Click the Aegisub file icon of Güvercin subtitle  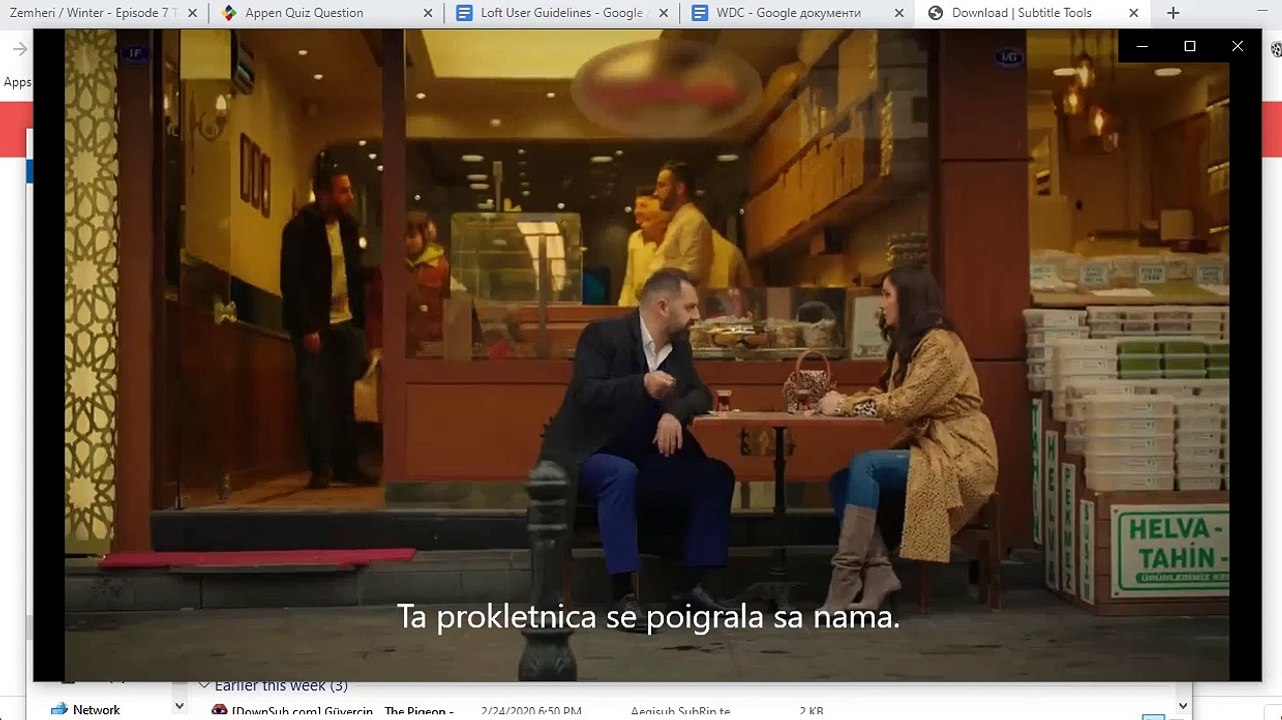219,712
